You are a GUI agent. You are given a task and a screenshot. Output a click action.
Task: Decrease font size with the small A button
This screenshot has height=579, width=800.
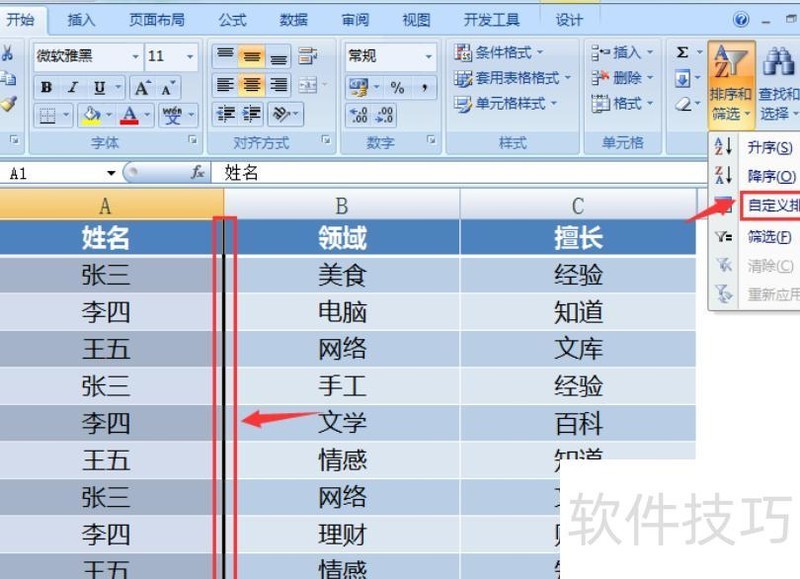pyautogui.click(x=167, y=88)
